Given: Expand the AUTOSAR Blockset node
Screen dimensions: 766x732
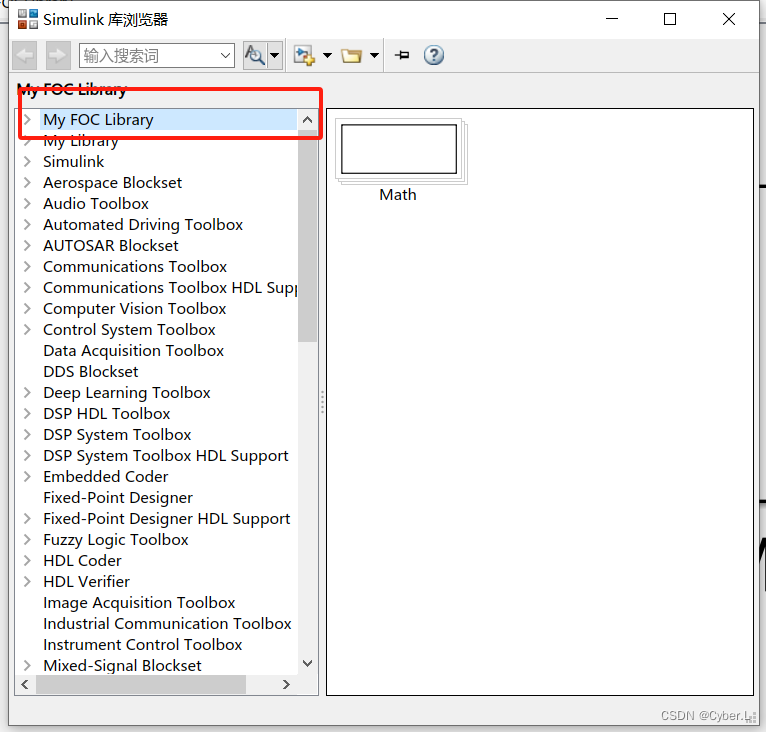Looking at the screenshot, I should [27, 246].
